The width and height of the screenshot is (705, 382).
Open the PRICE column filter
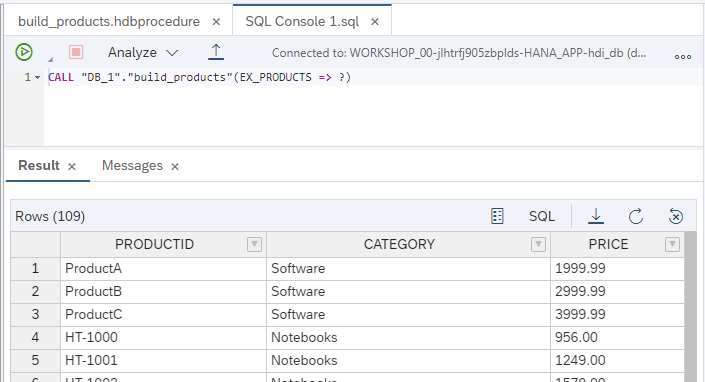point(672,244)
